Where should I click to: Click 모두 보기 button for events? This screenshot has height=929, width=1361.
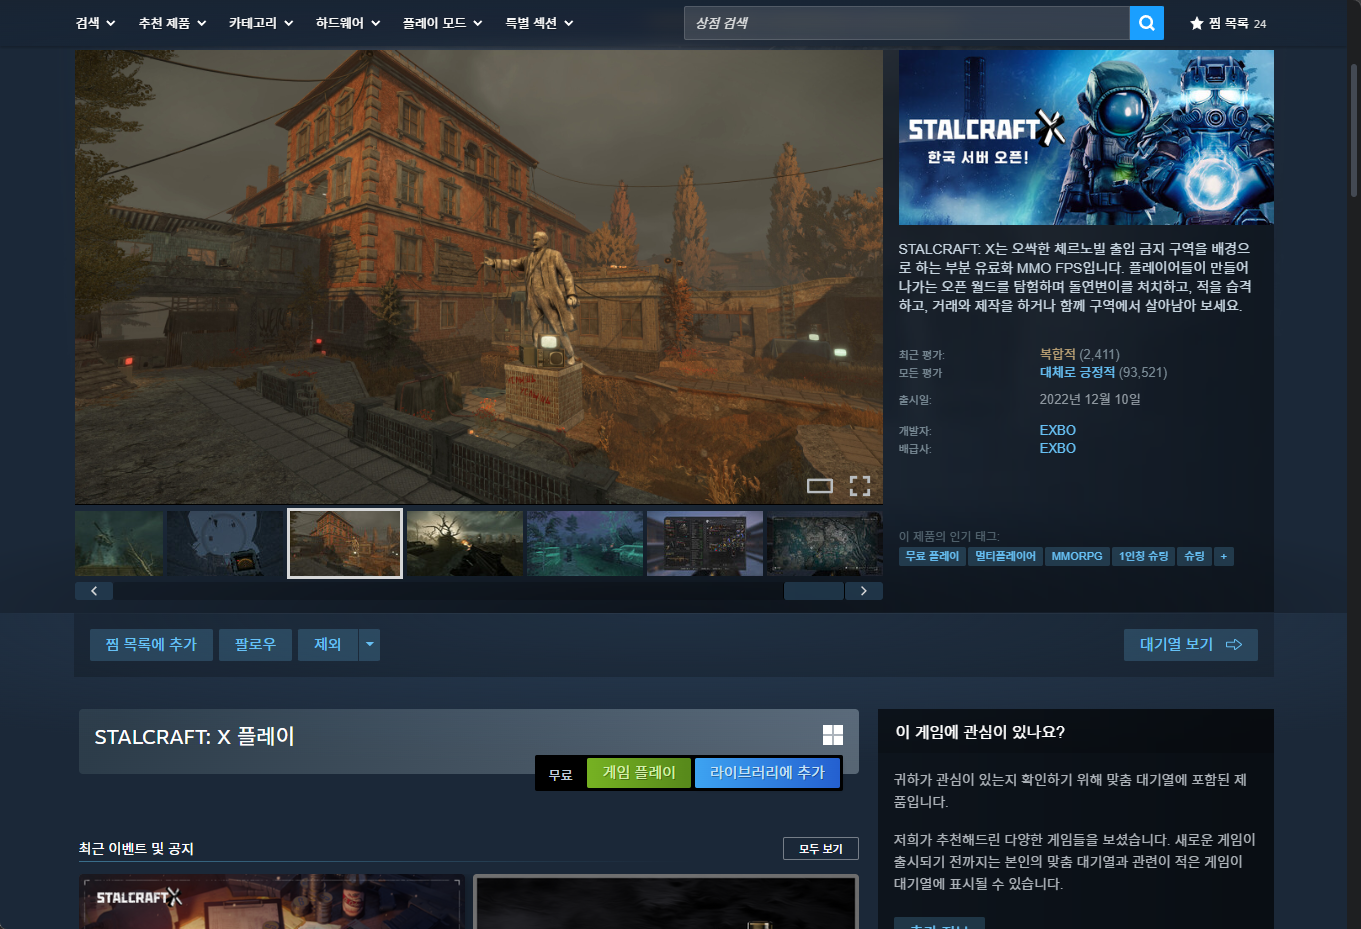tap(821, 849)
